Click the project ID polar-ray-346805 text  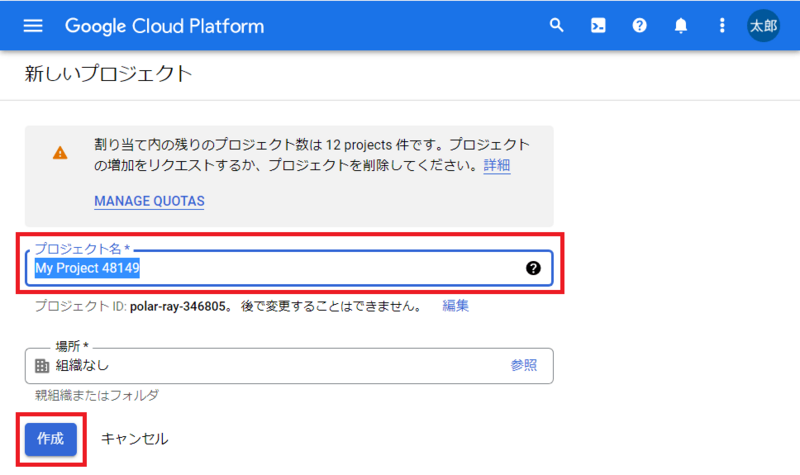181,305
